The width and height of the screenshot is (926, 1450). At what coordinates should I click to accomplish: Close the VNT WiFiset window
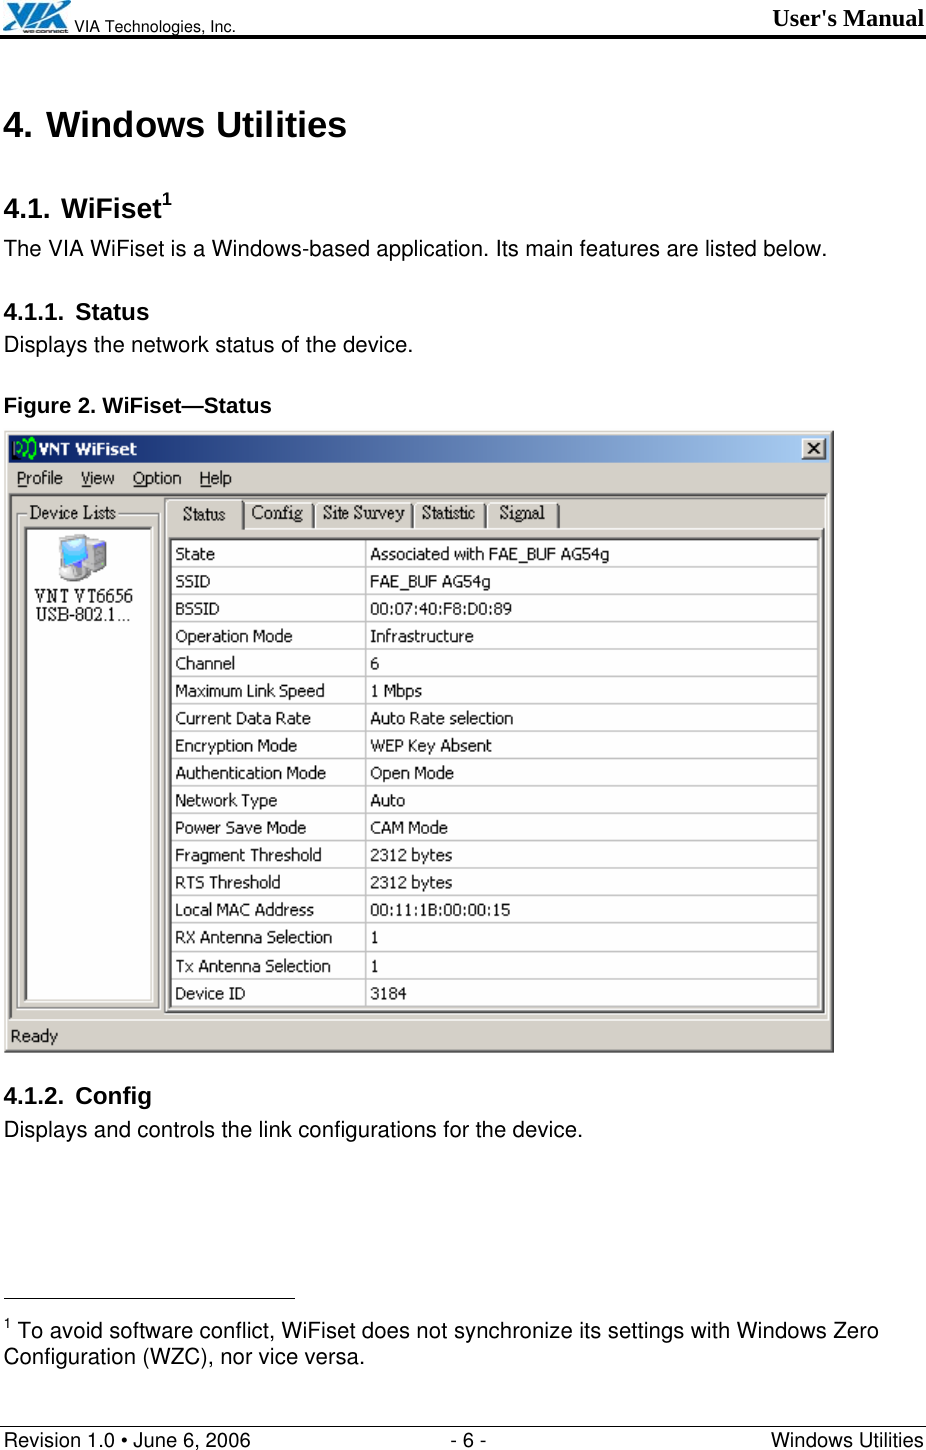pos(816,448)
